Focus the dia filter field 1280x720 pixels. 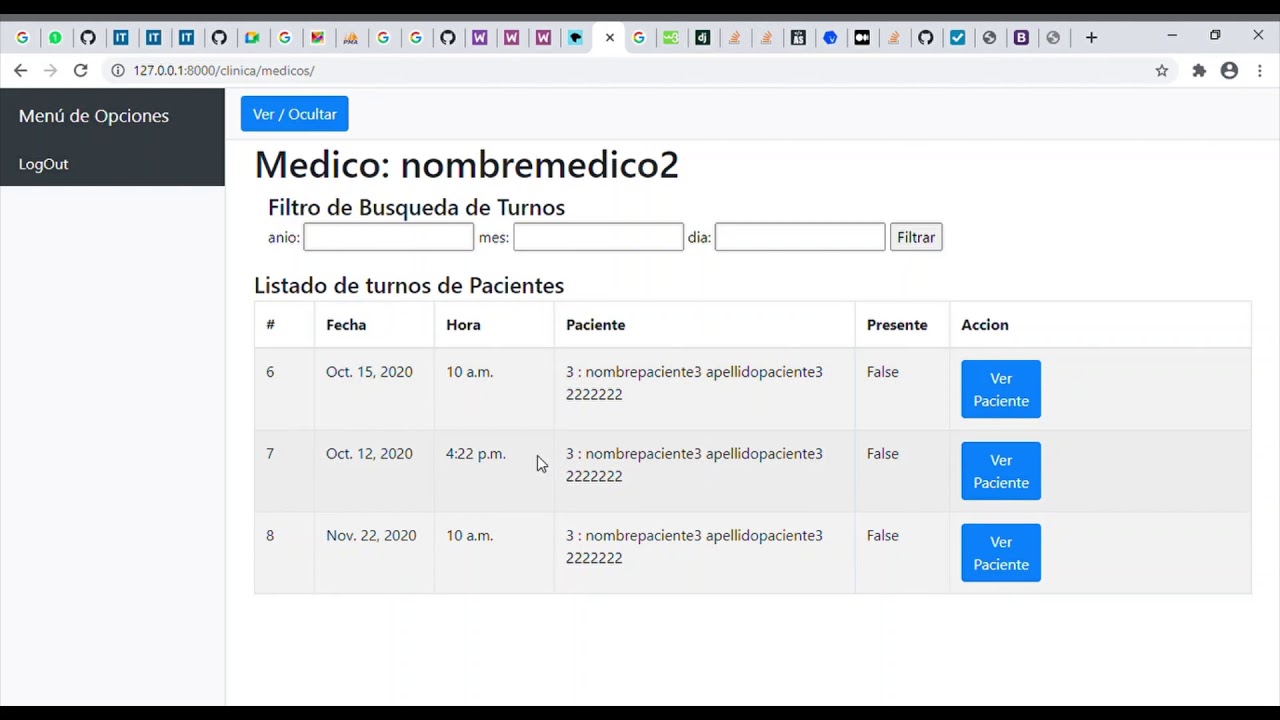click(x=800, y=237)
